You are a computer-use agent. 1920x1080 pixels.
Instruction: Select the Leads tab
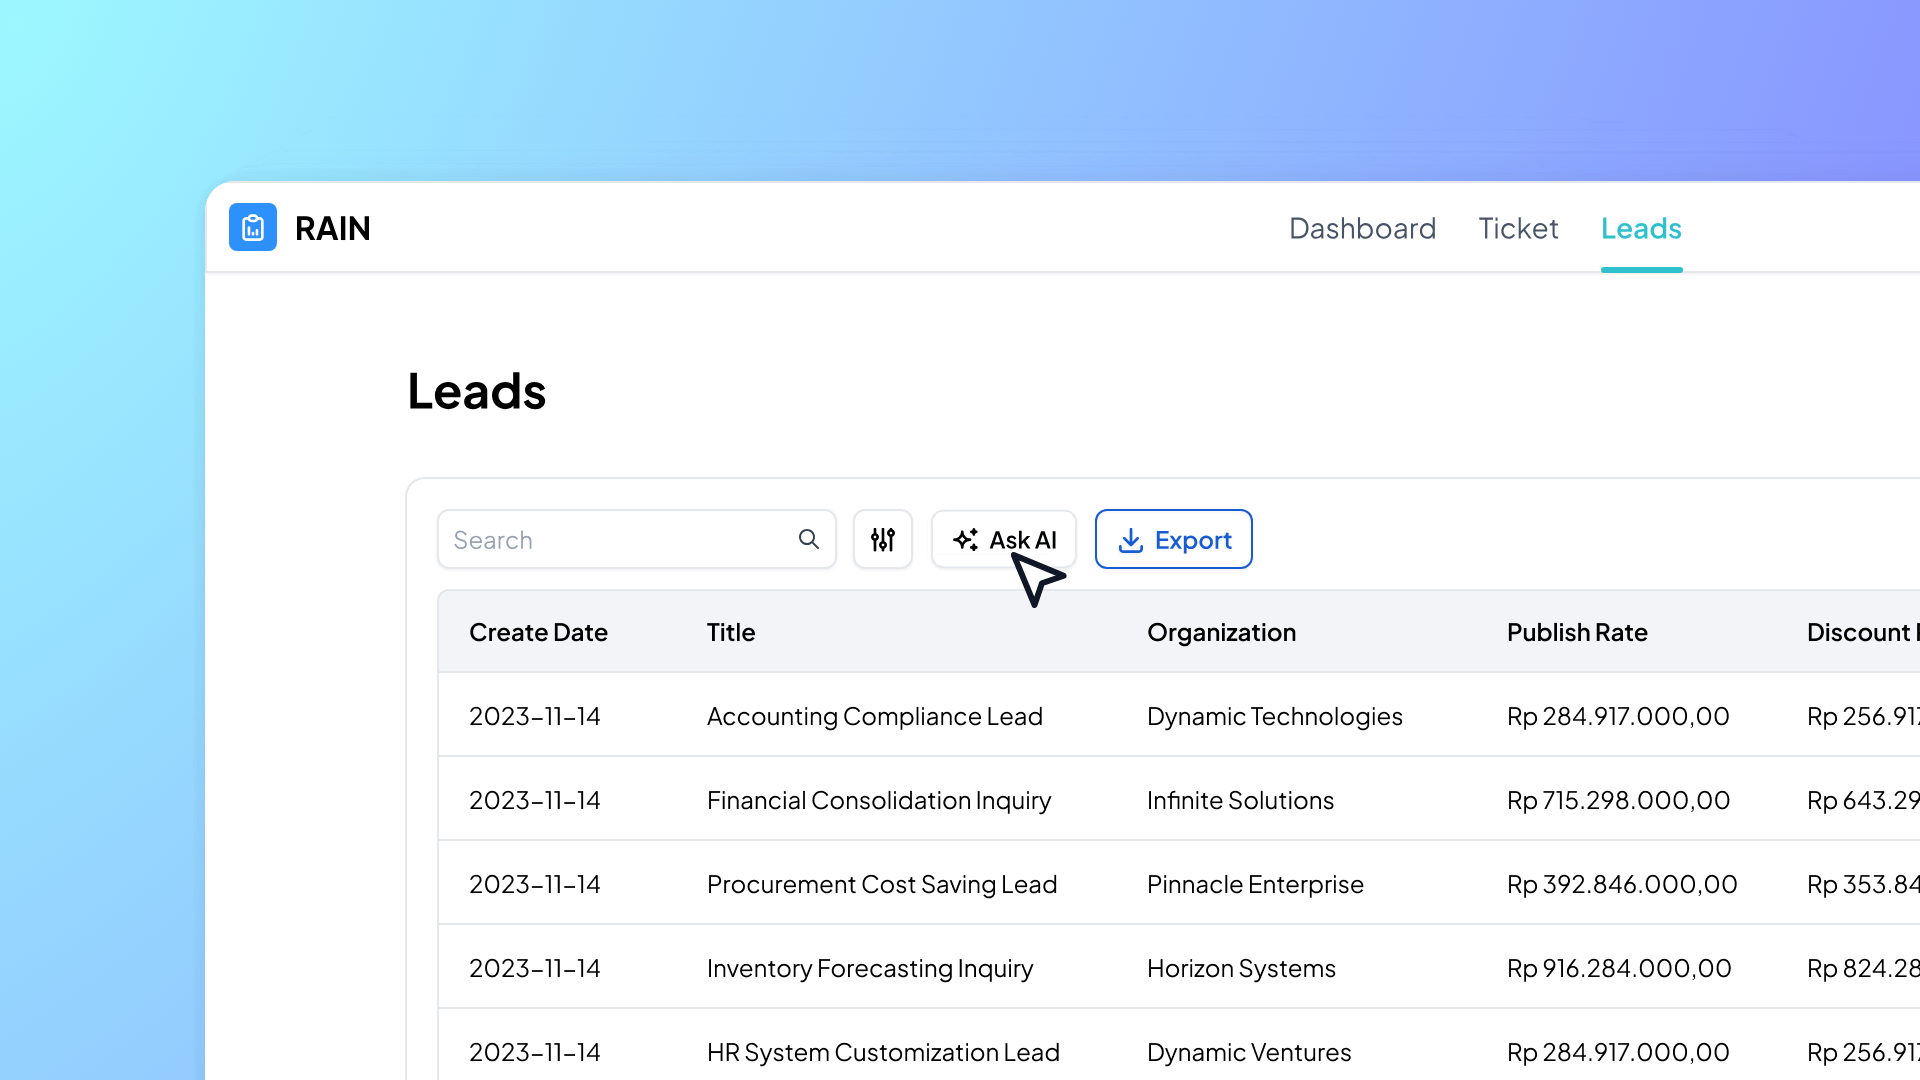click(x=1641, y=229)
